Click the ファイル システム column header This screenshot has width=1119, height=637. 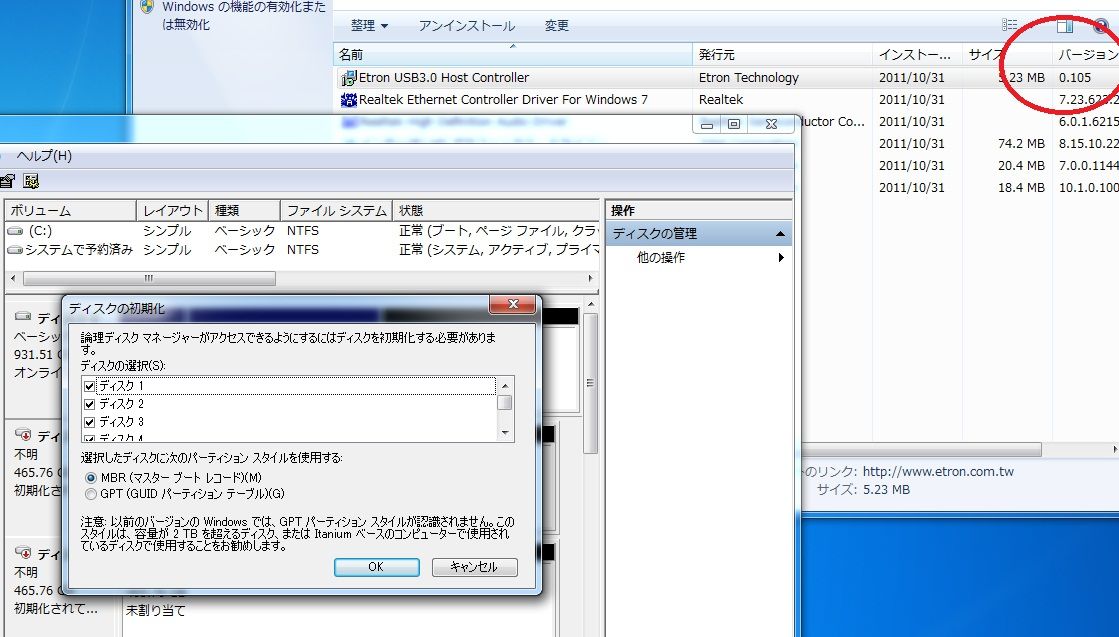coord(336,210)
